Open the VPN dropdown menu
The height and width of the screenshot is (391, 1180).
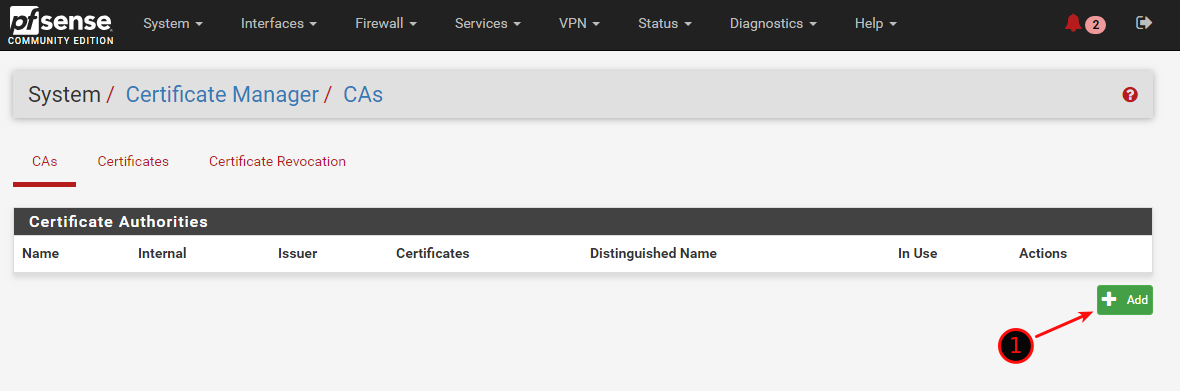click(579, 23)
